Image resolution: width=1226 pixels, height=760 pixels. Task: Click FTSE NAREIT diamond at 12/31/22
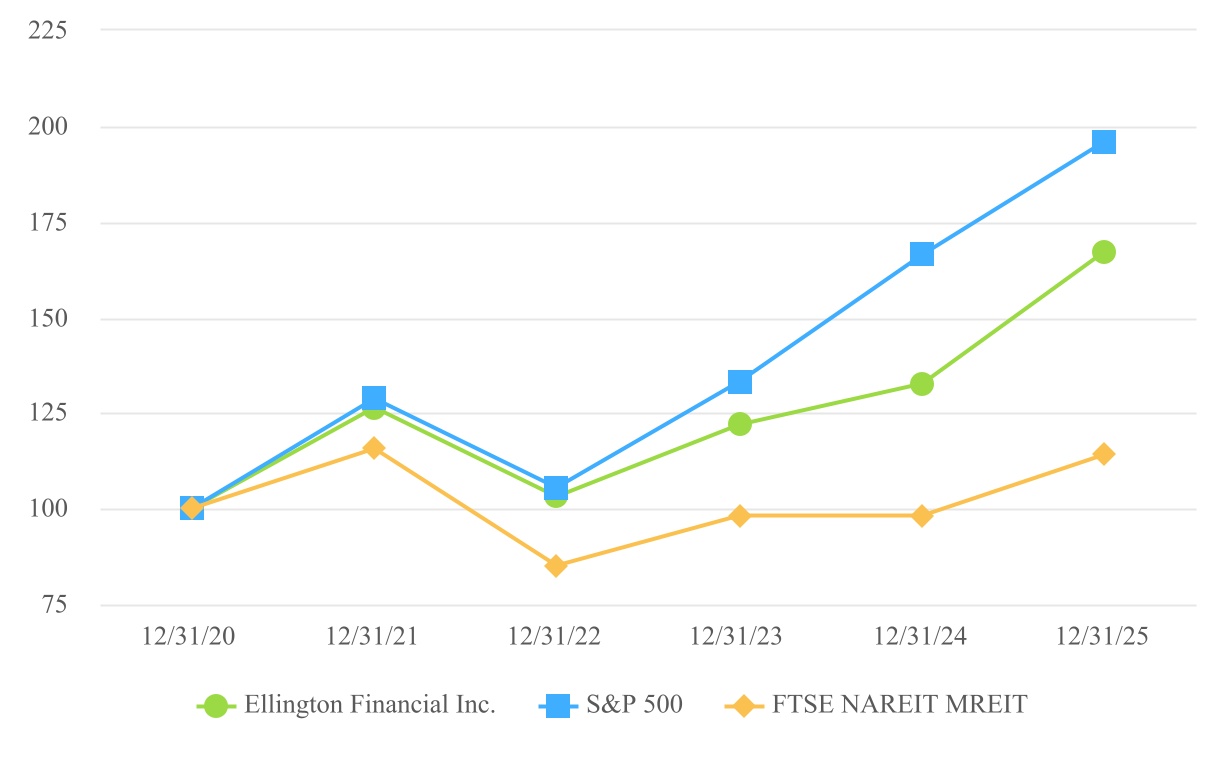point(557,566)
